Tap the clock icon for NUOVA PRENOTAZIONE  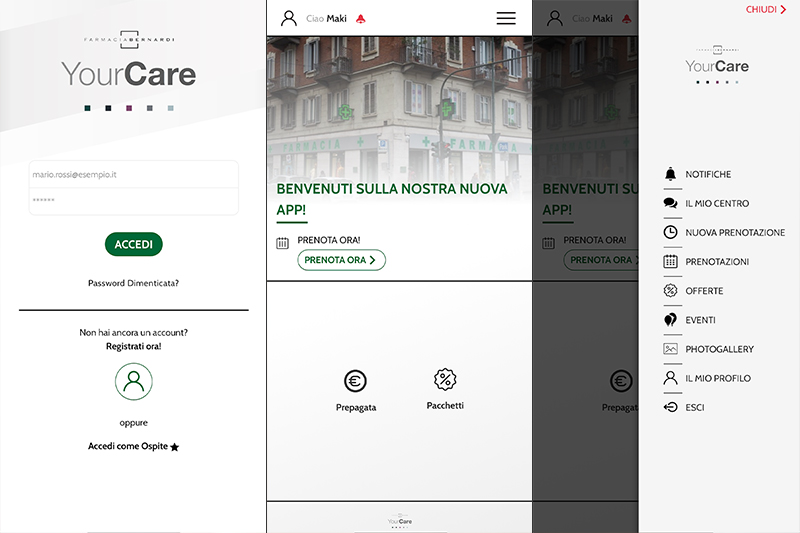(670, 232)
